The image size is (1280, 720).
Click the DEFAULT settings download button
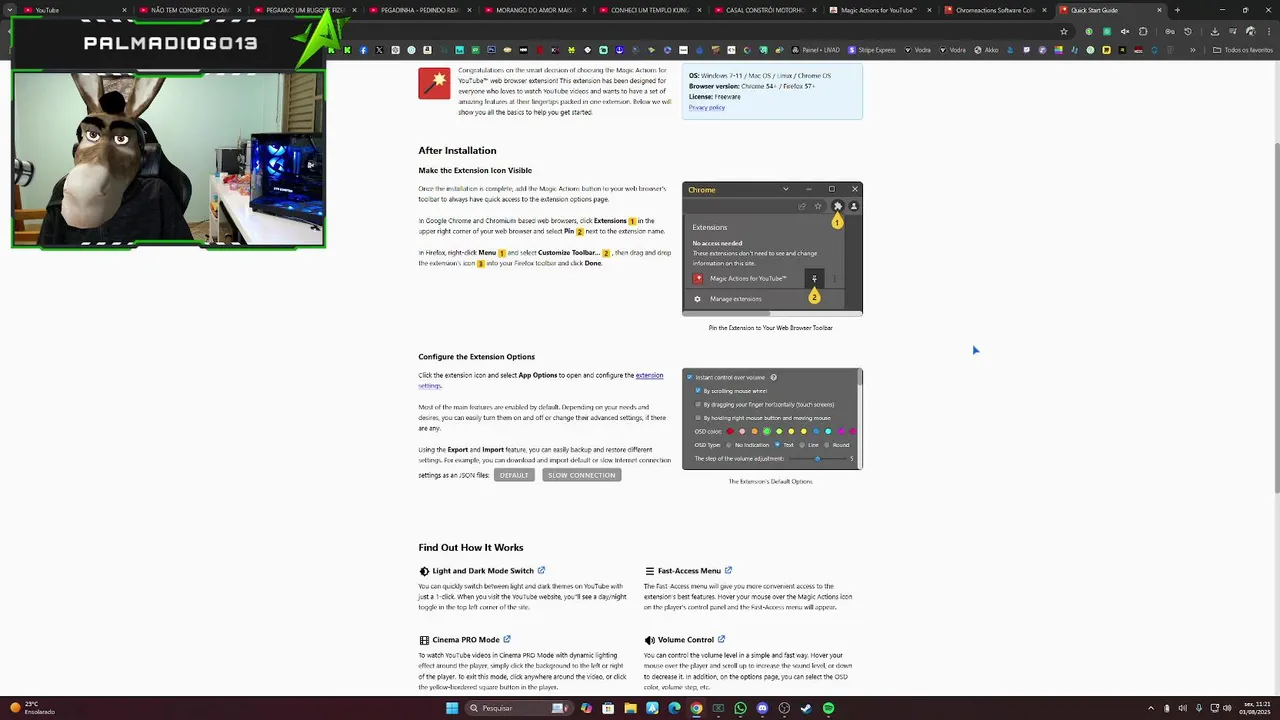coord(514,475)
